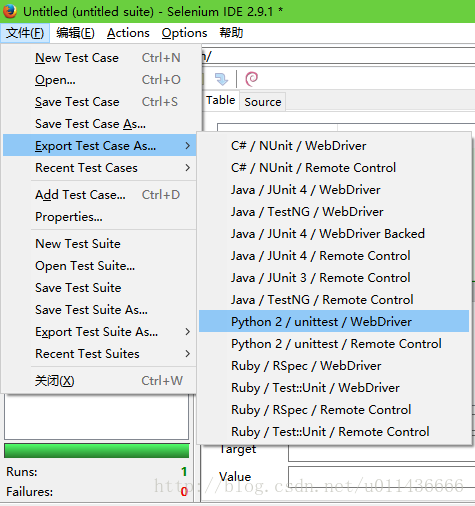Expand Recent Test Suites submenu

click(99, 354)
